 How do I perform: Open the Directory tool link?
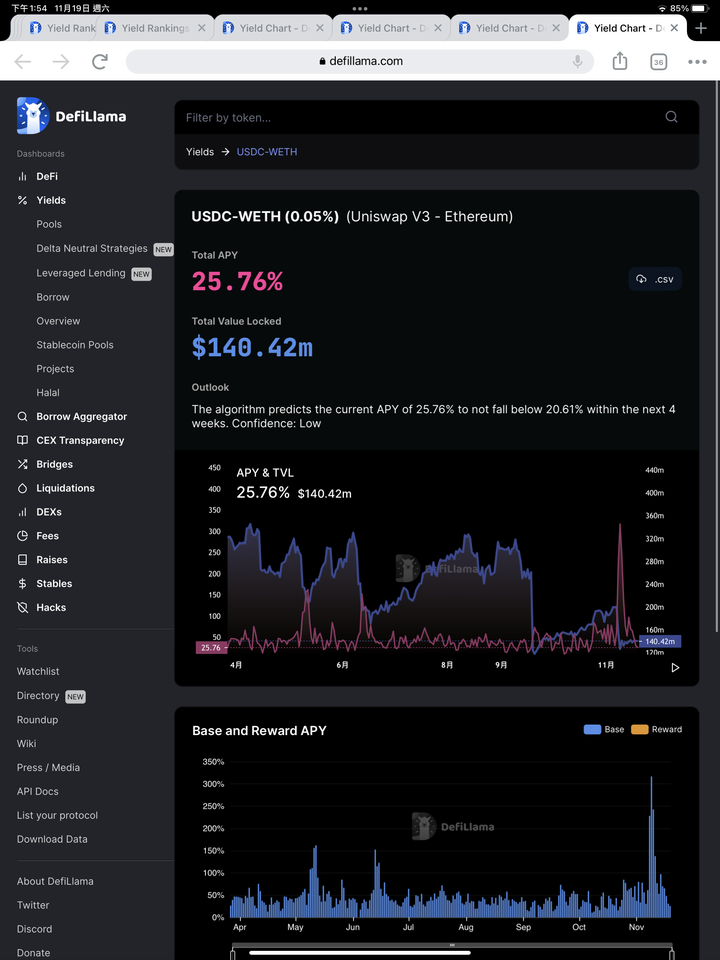click(38, 696)
